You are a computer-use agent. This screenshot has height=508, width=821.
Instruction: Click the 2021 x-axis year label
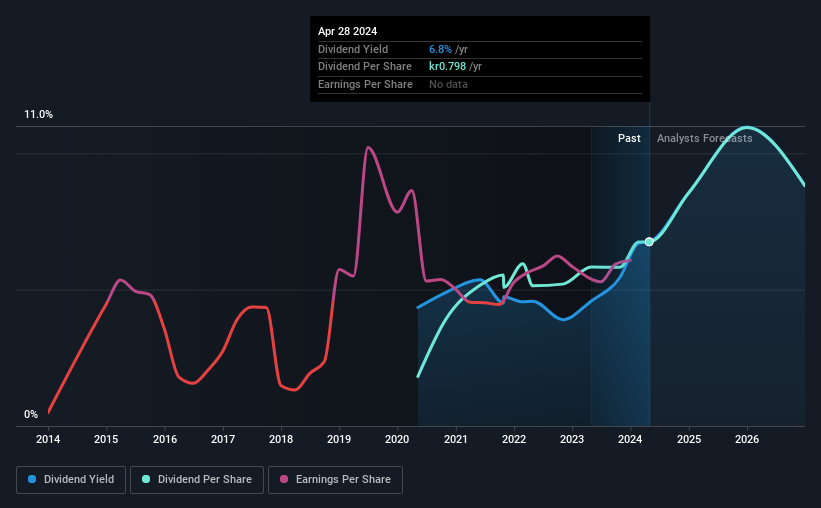coord(456,439)
